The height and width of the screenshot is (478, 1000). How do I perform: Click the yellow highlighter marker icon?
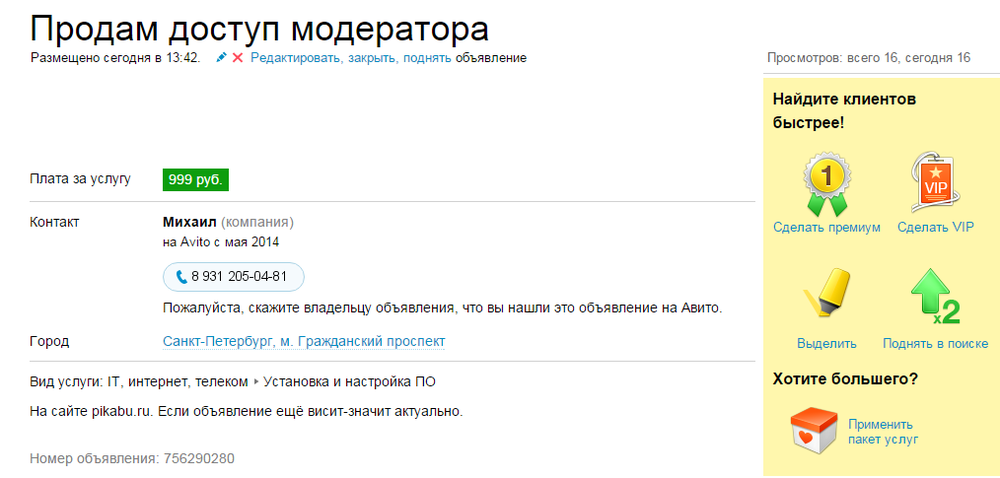click(x=827, y=295)
